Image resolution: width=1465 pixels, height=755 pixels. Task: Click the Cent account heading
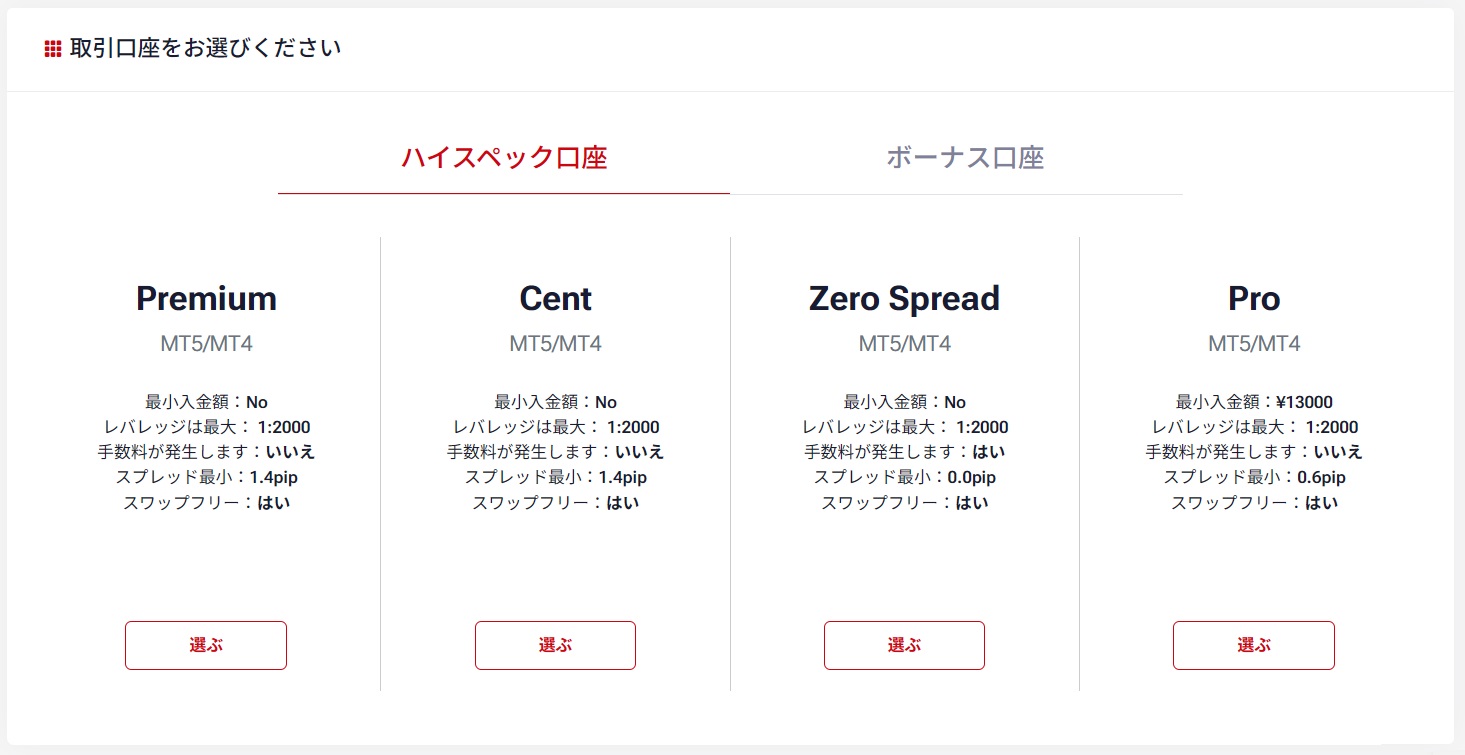(x=555, y=298)
